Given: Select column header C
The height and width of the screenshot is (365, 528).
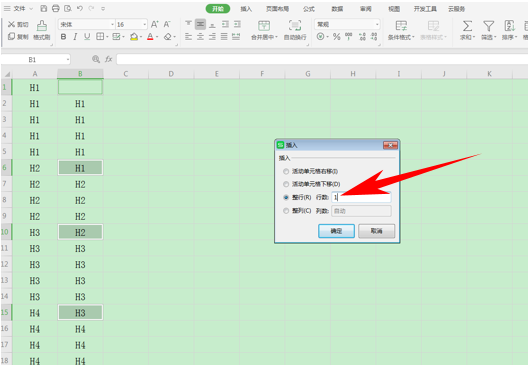Looking at the screenshot, I should [x=126, y=74].
